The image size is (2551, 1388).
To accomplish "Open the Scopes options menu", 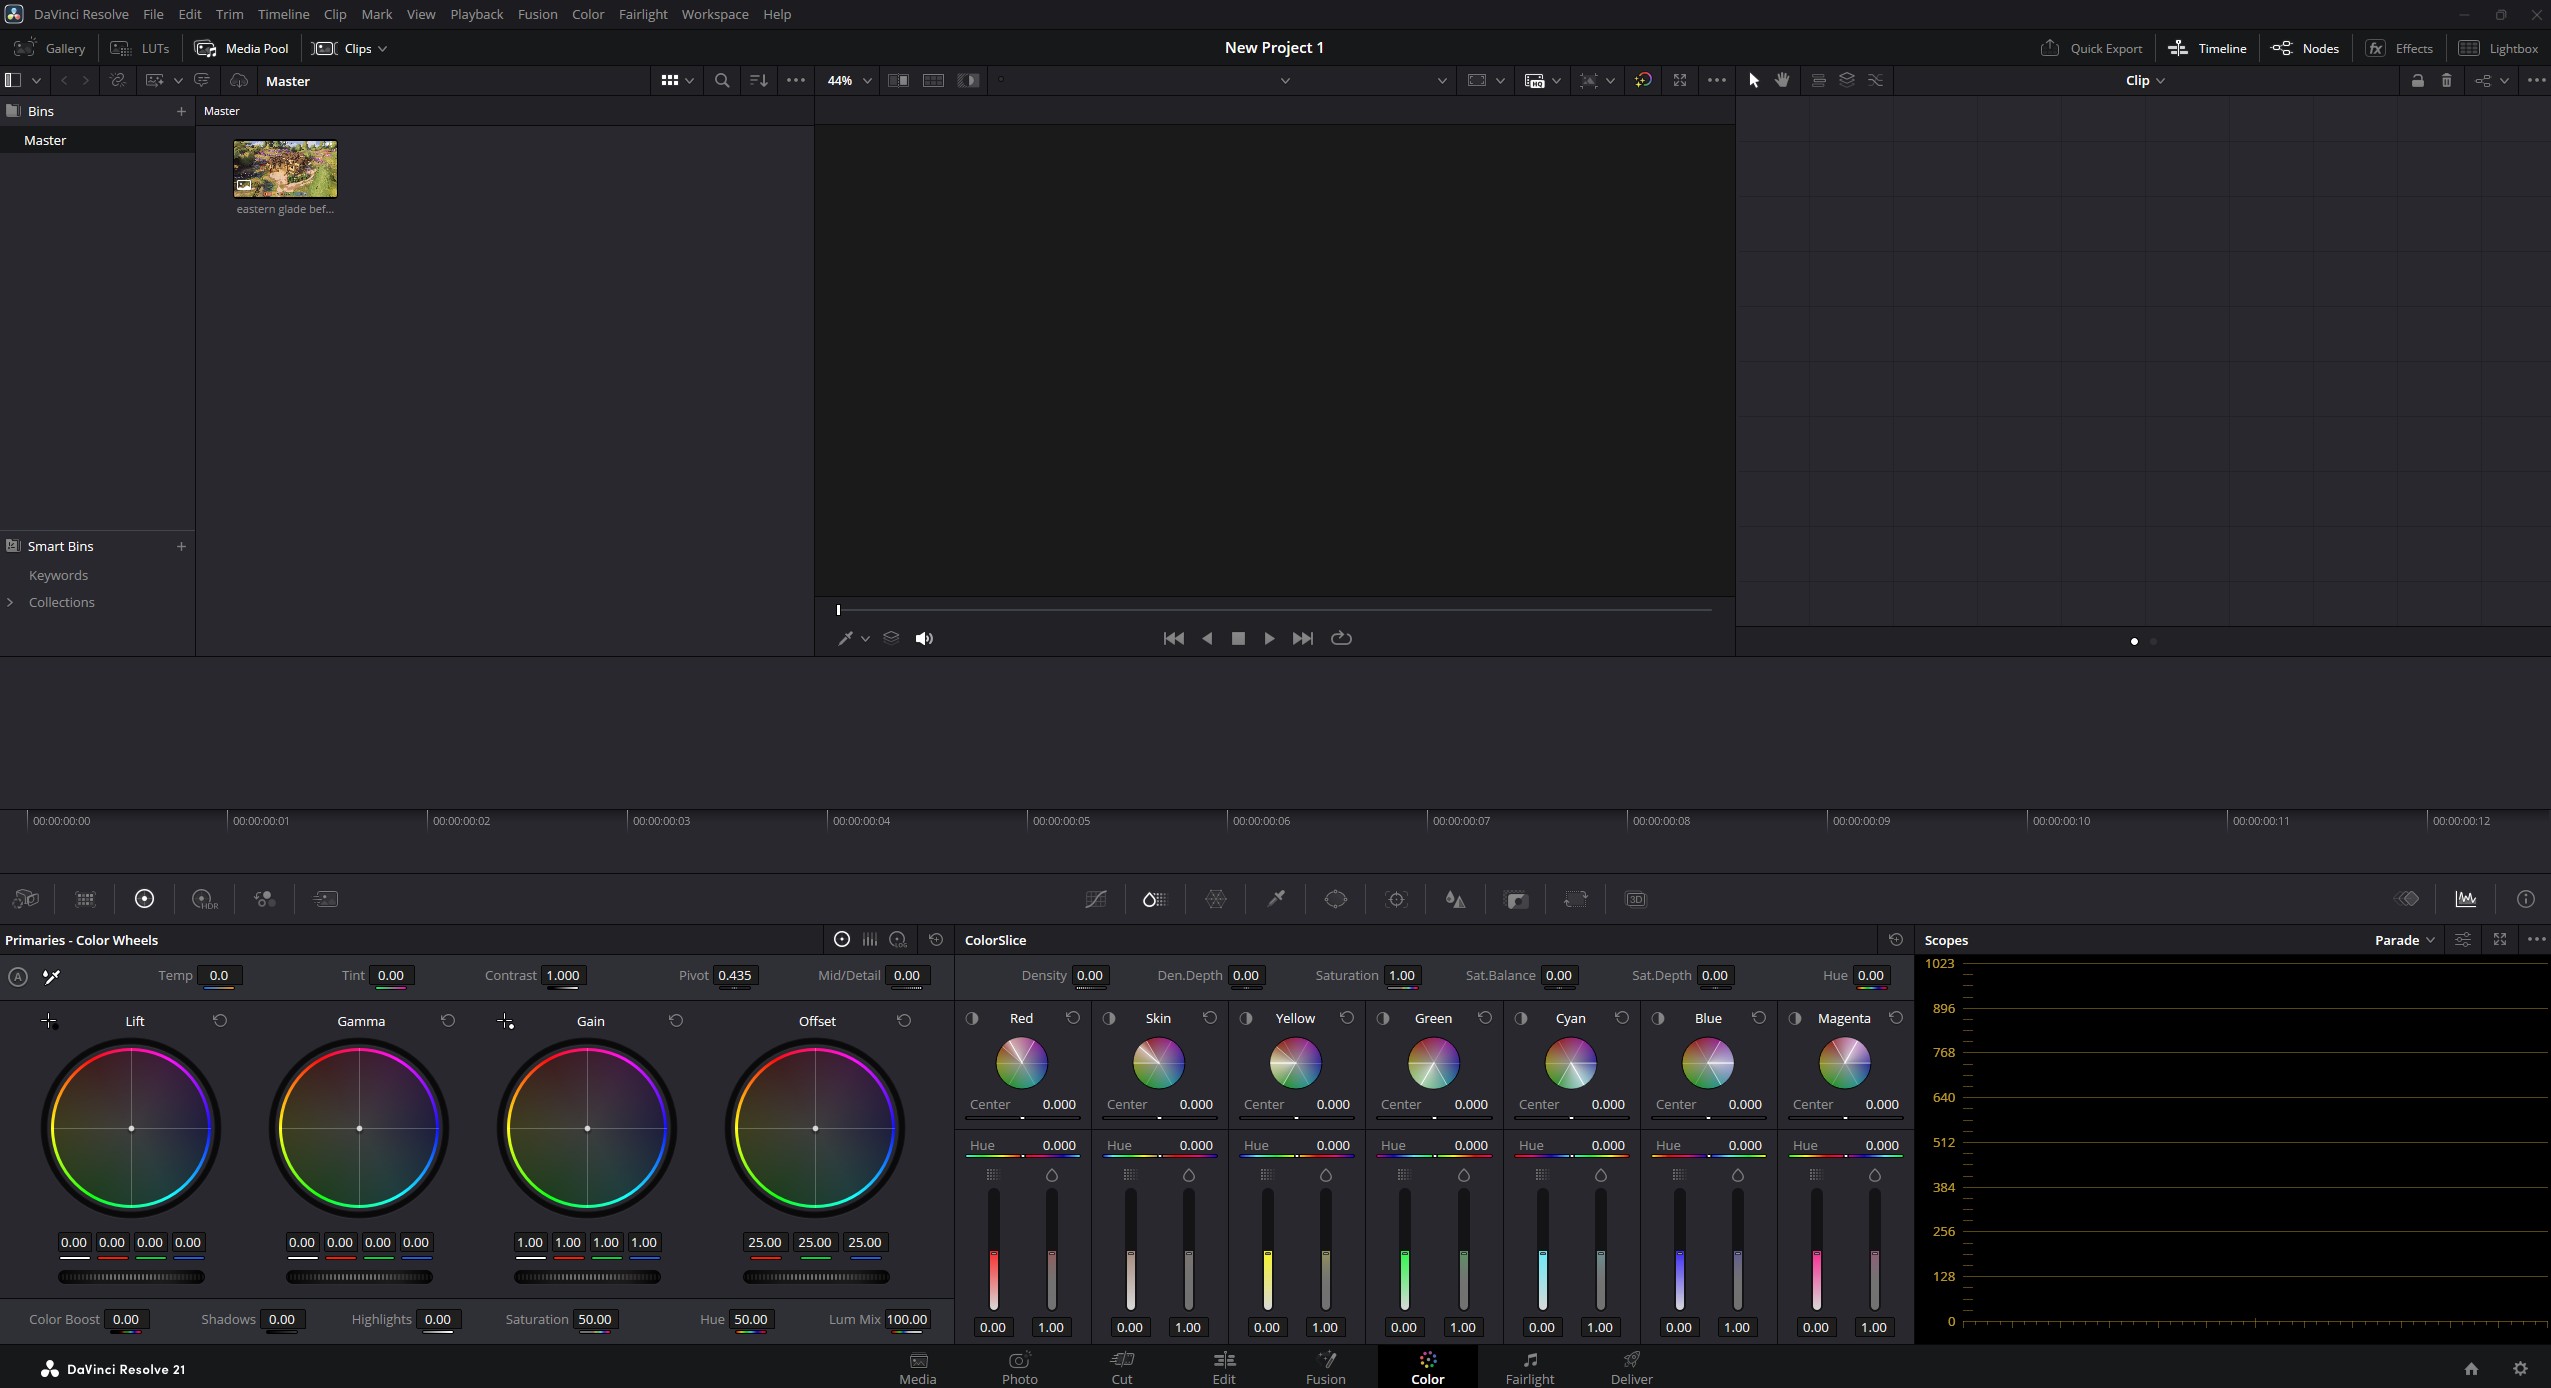I will pyautogui.click(x=2536, y=940).
